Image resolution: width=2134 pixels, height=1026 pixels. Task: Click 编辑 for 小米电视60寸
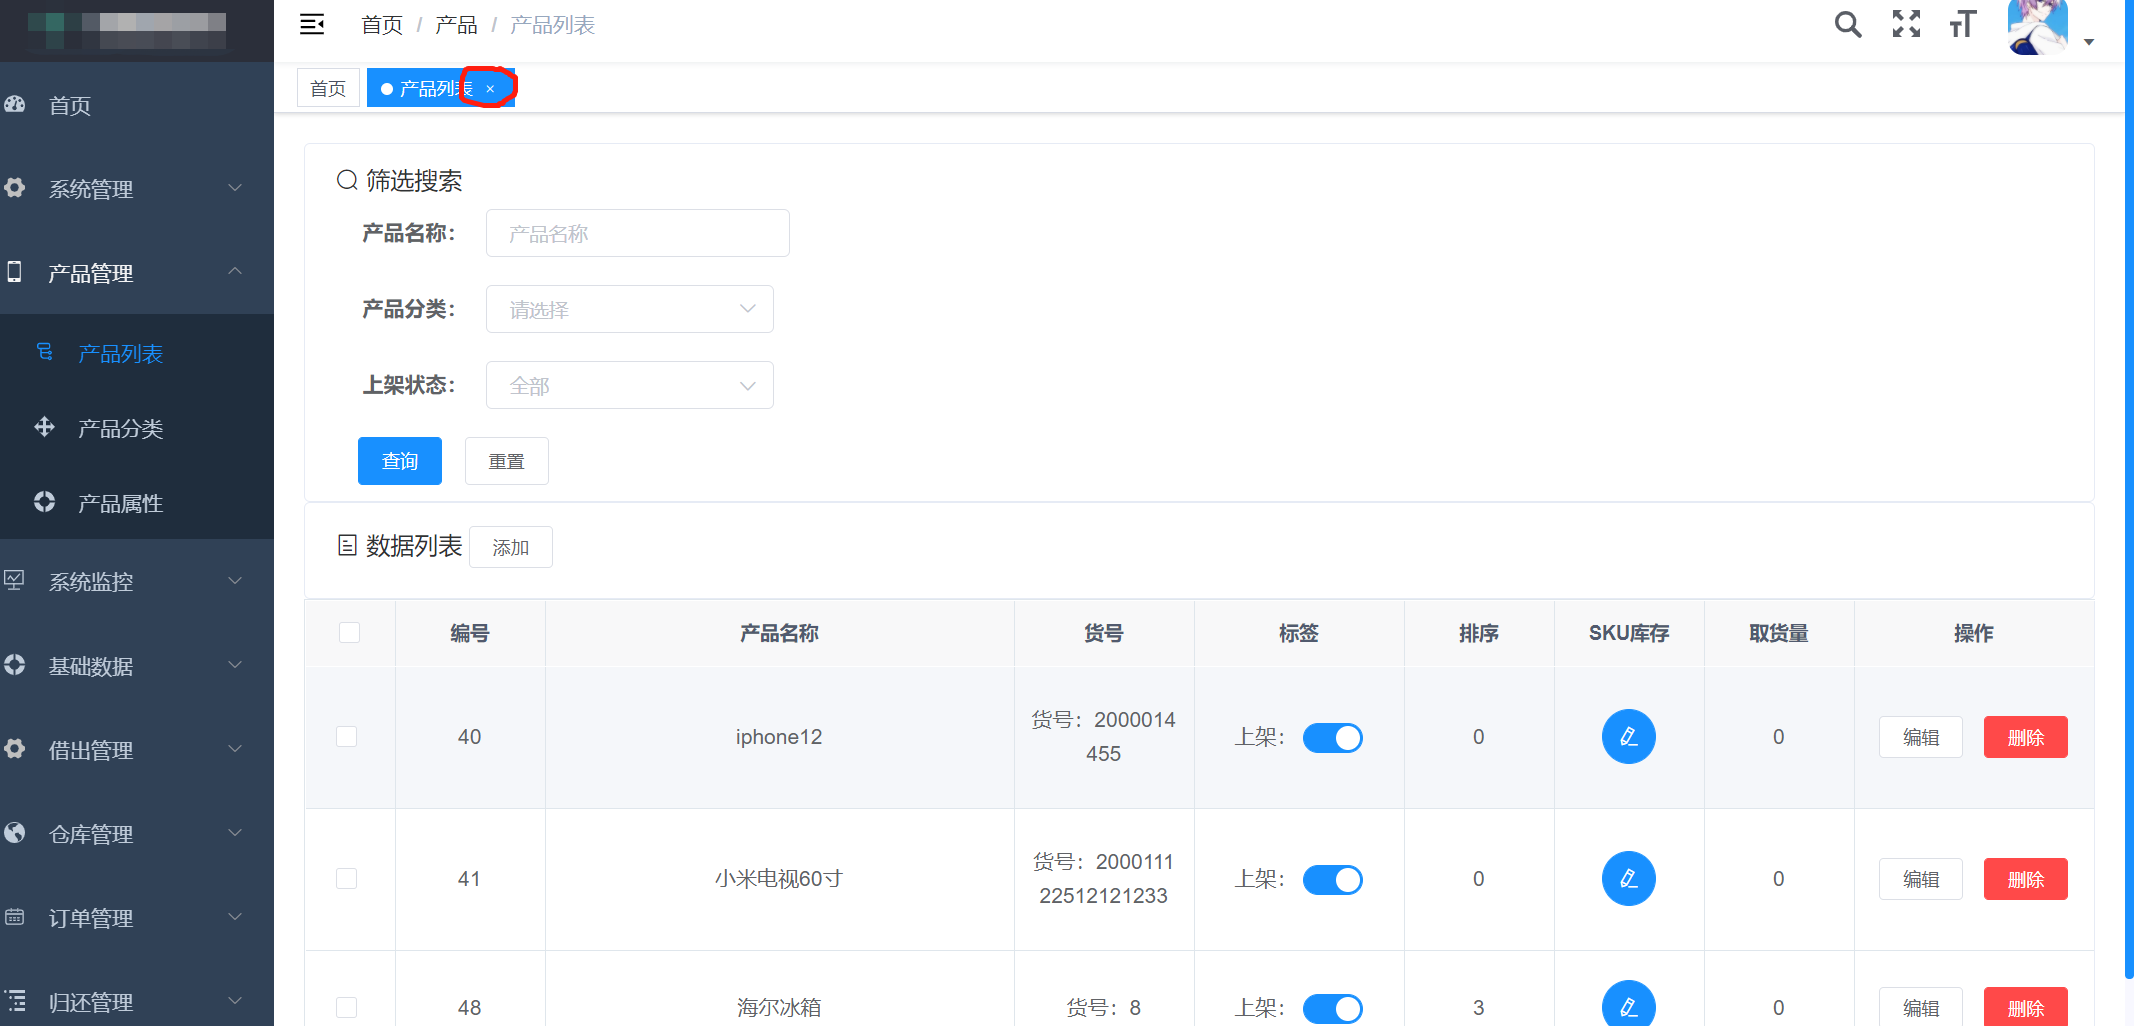(x=1921, y=879)
